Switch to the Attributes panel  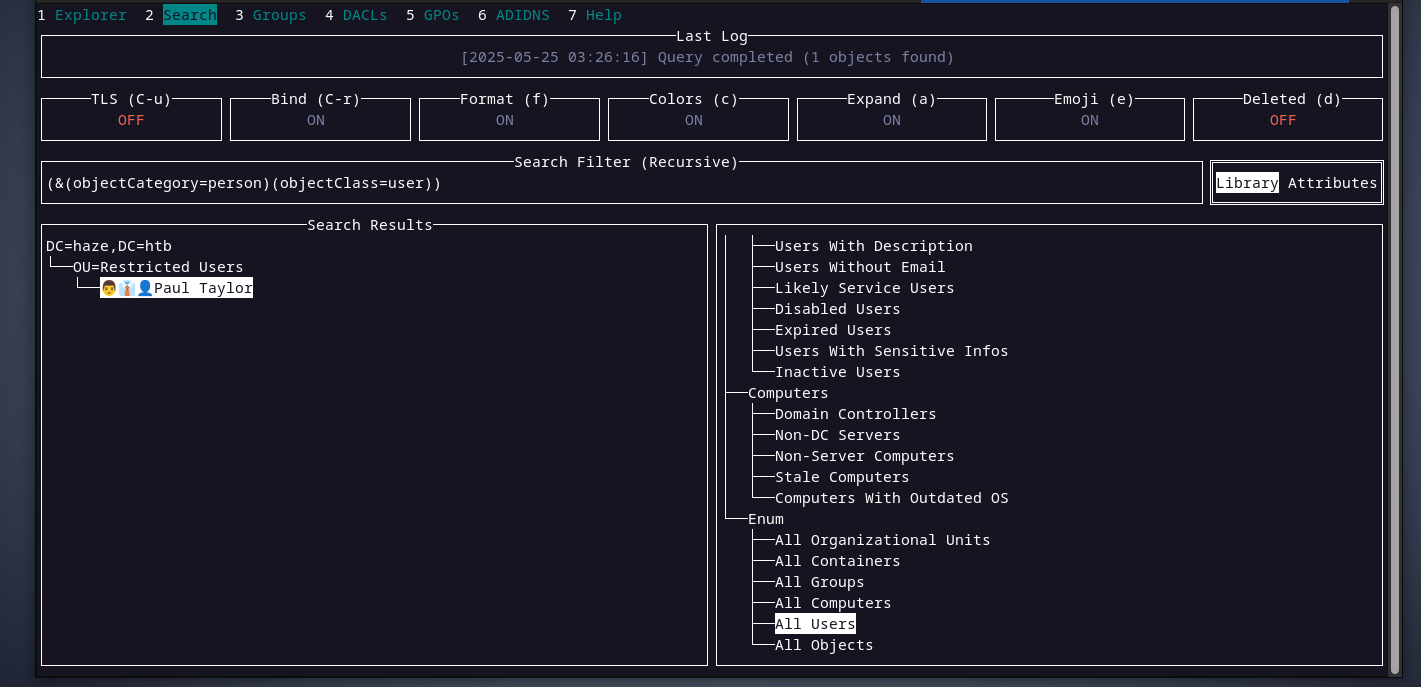(x=1332, y=183)
